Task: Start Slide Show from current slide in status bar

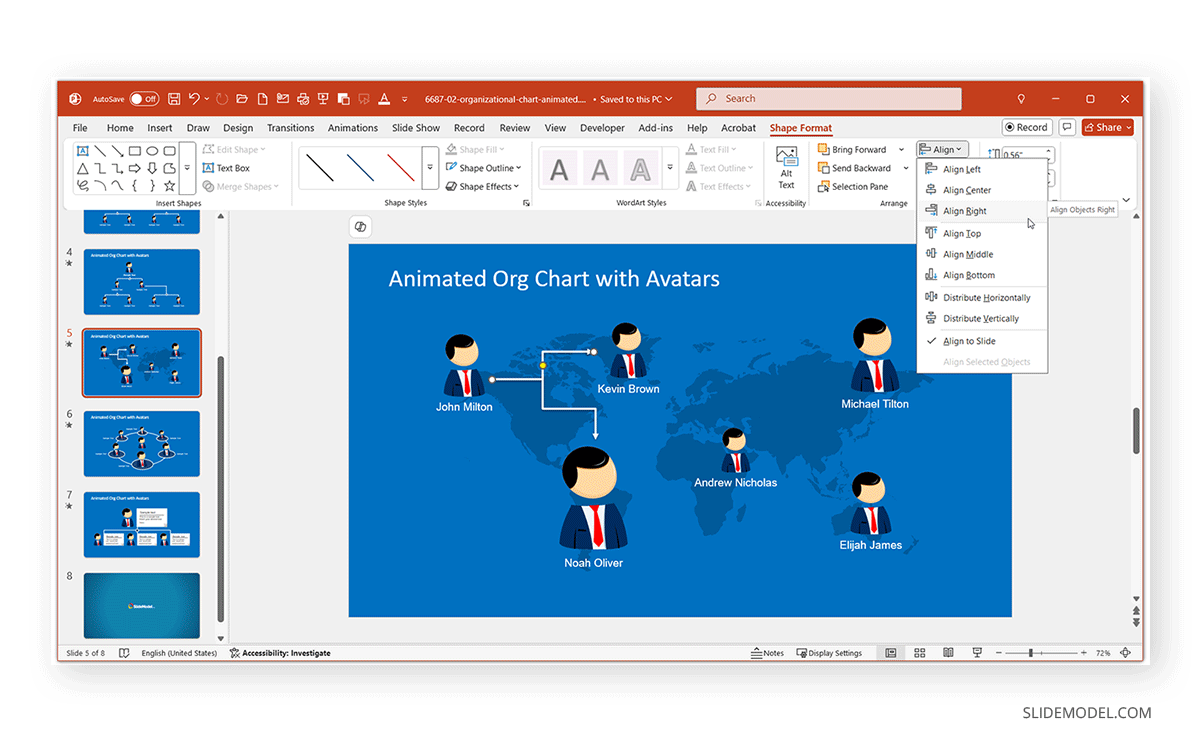Action: point(976,652)
